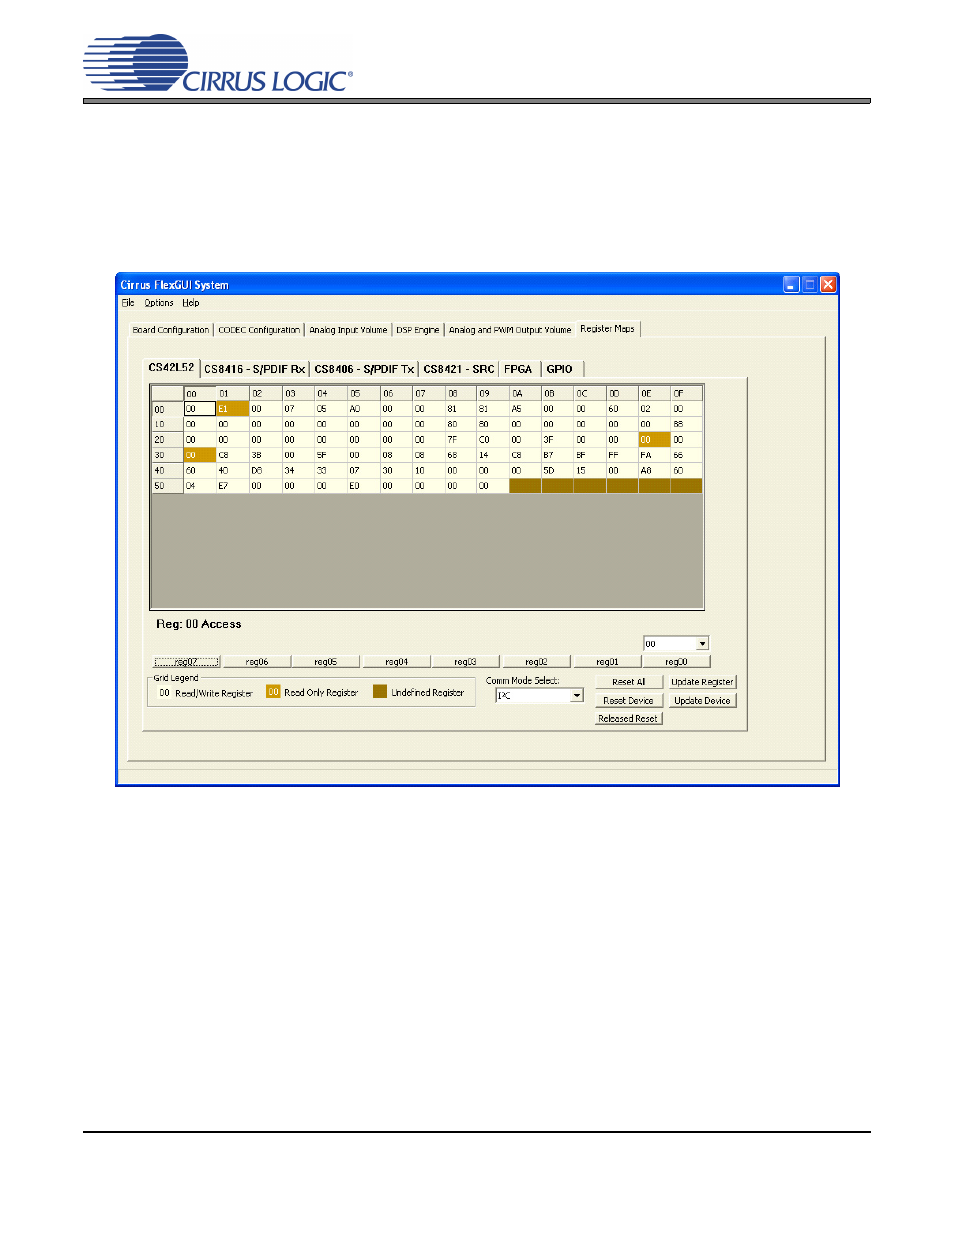Toggle the reg05 bit button
Screen dimensions: 954x1235
326,662
